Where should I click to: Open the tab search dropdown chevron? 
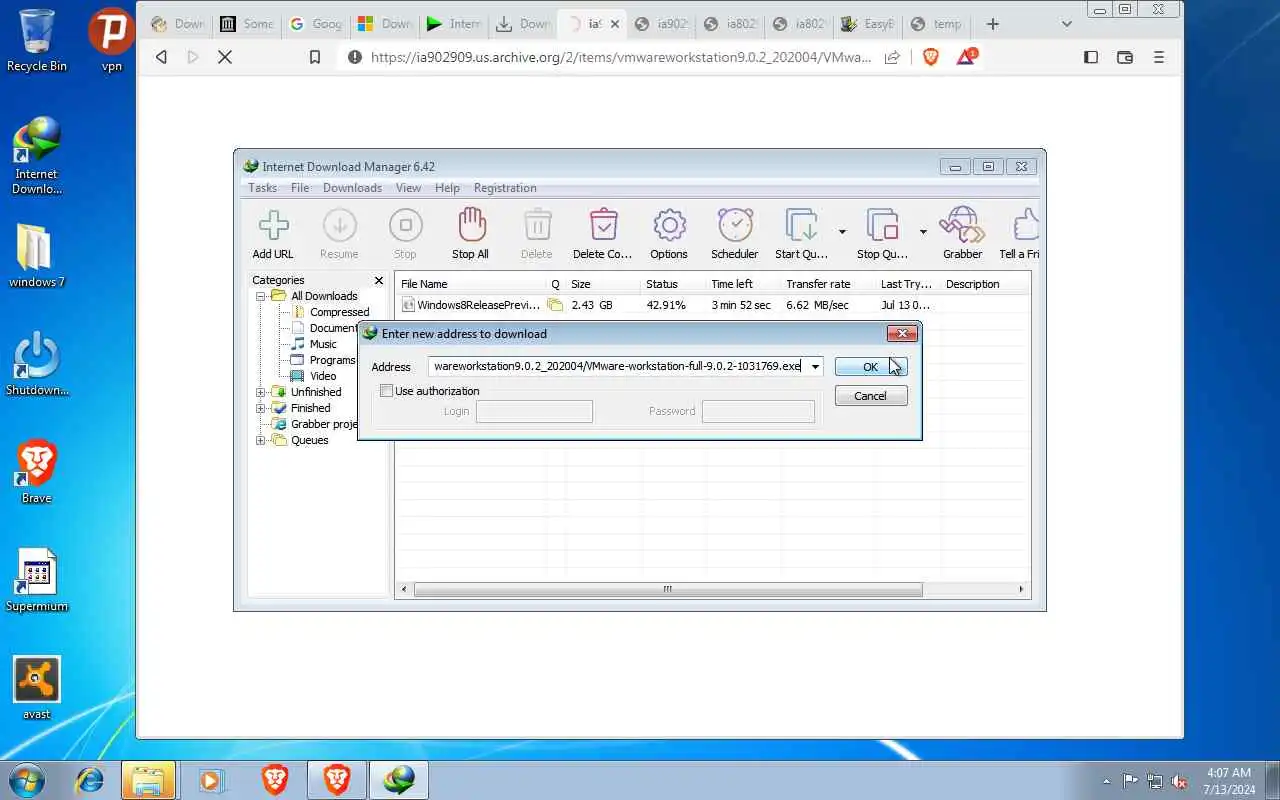[1067, 24]
